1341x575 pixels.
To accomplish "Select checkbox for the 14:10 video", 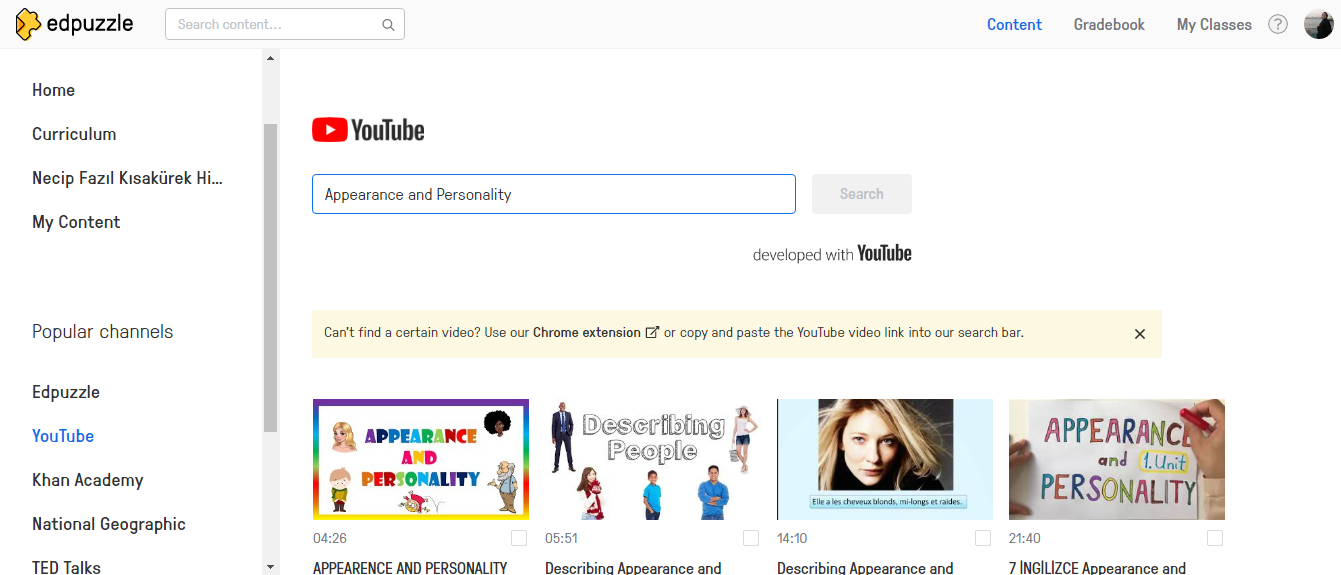I will pyautogui.click(x=983, y=538).
